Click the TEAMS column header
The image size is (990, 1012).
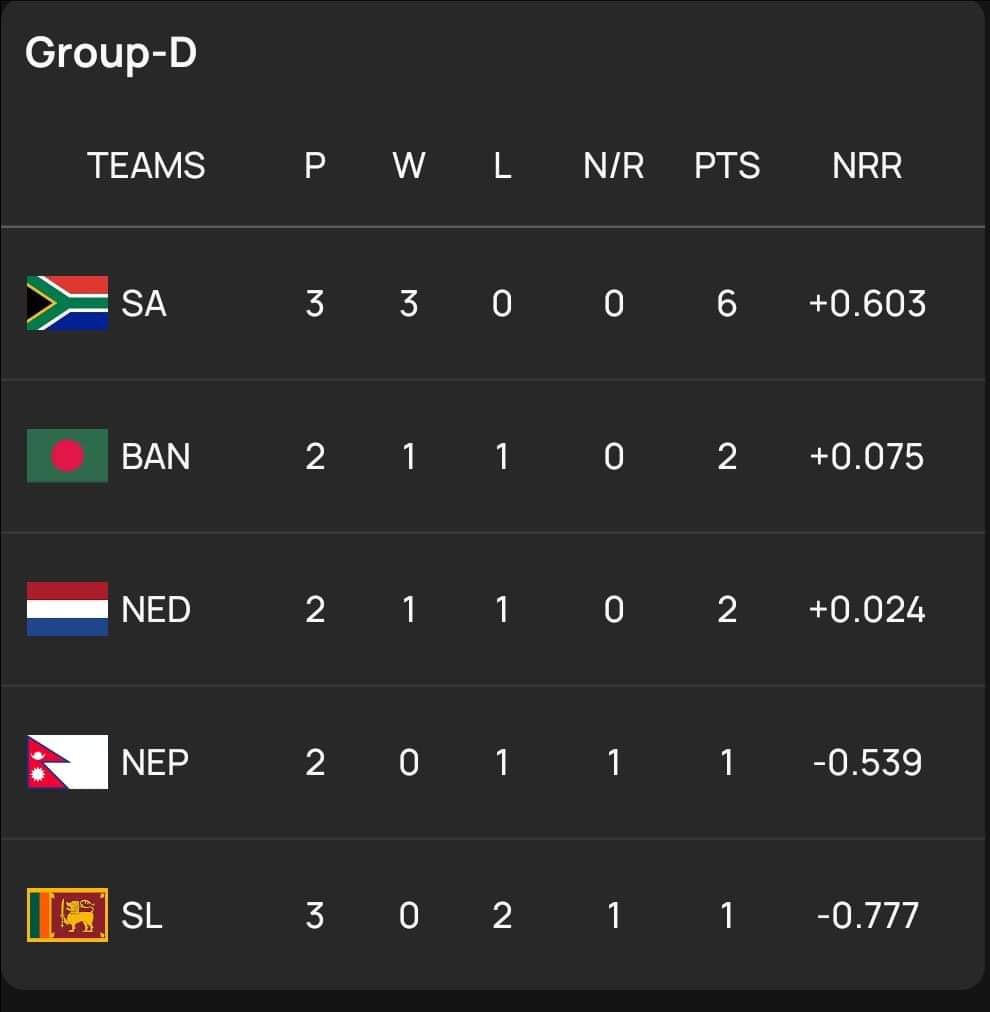[x=146, y=165]
